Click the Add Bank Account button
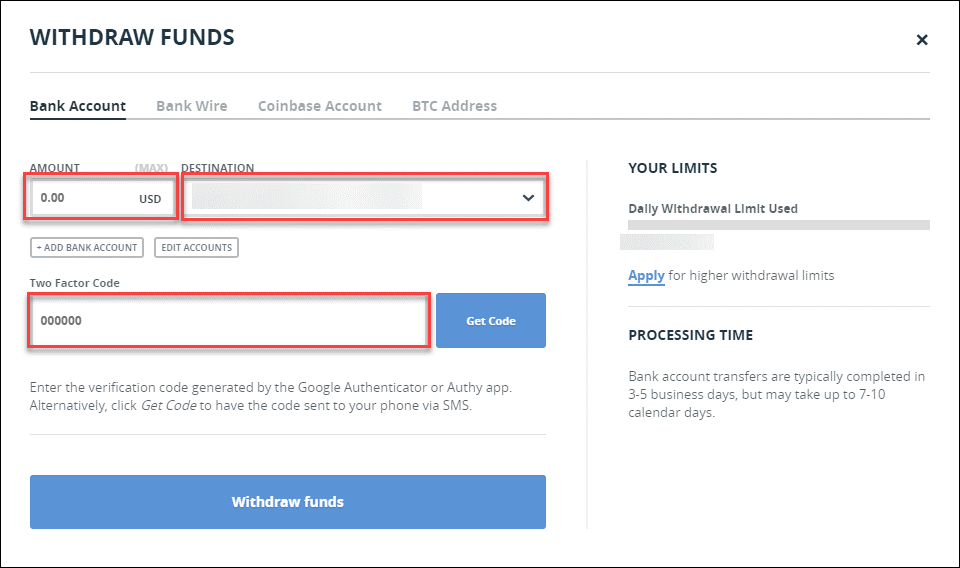Screen dimensions: 960x568 click(87, 247)
